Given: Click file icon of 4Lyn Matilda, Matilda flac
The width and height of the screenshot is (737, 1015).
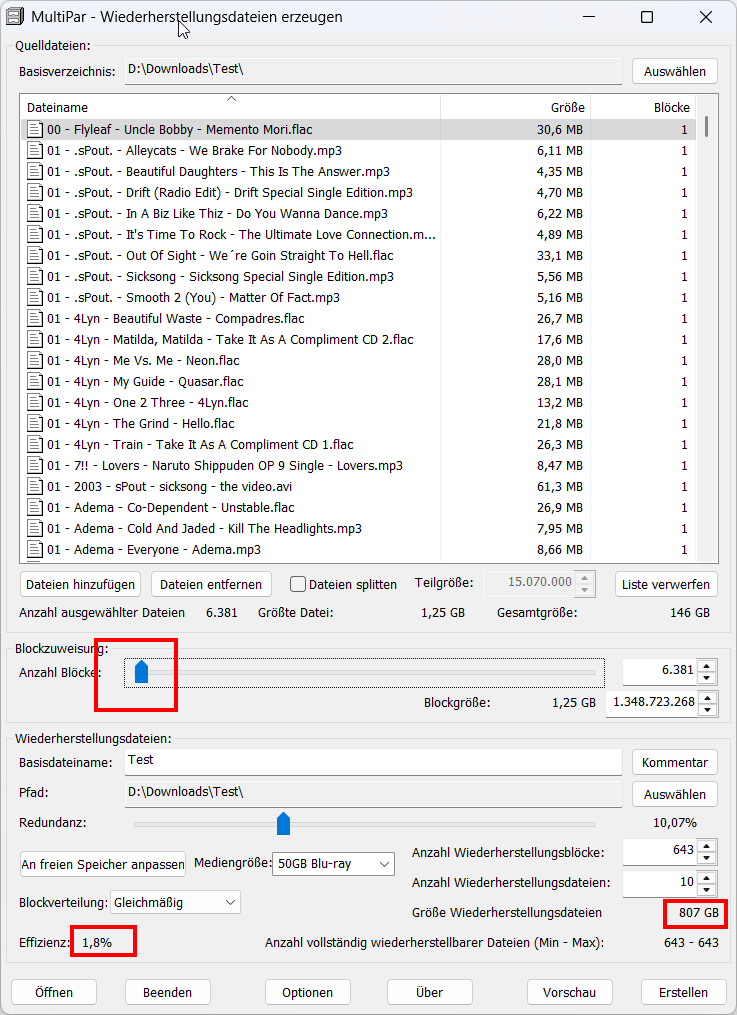Looking at the screenshot, I should tap(35, 340).
